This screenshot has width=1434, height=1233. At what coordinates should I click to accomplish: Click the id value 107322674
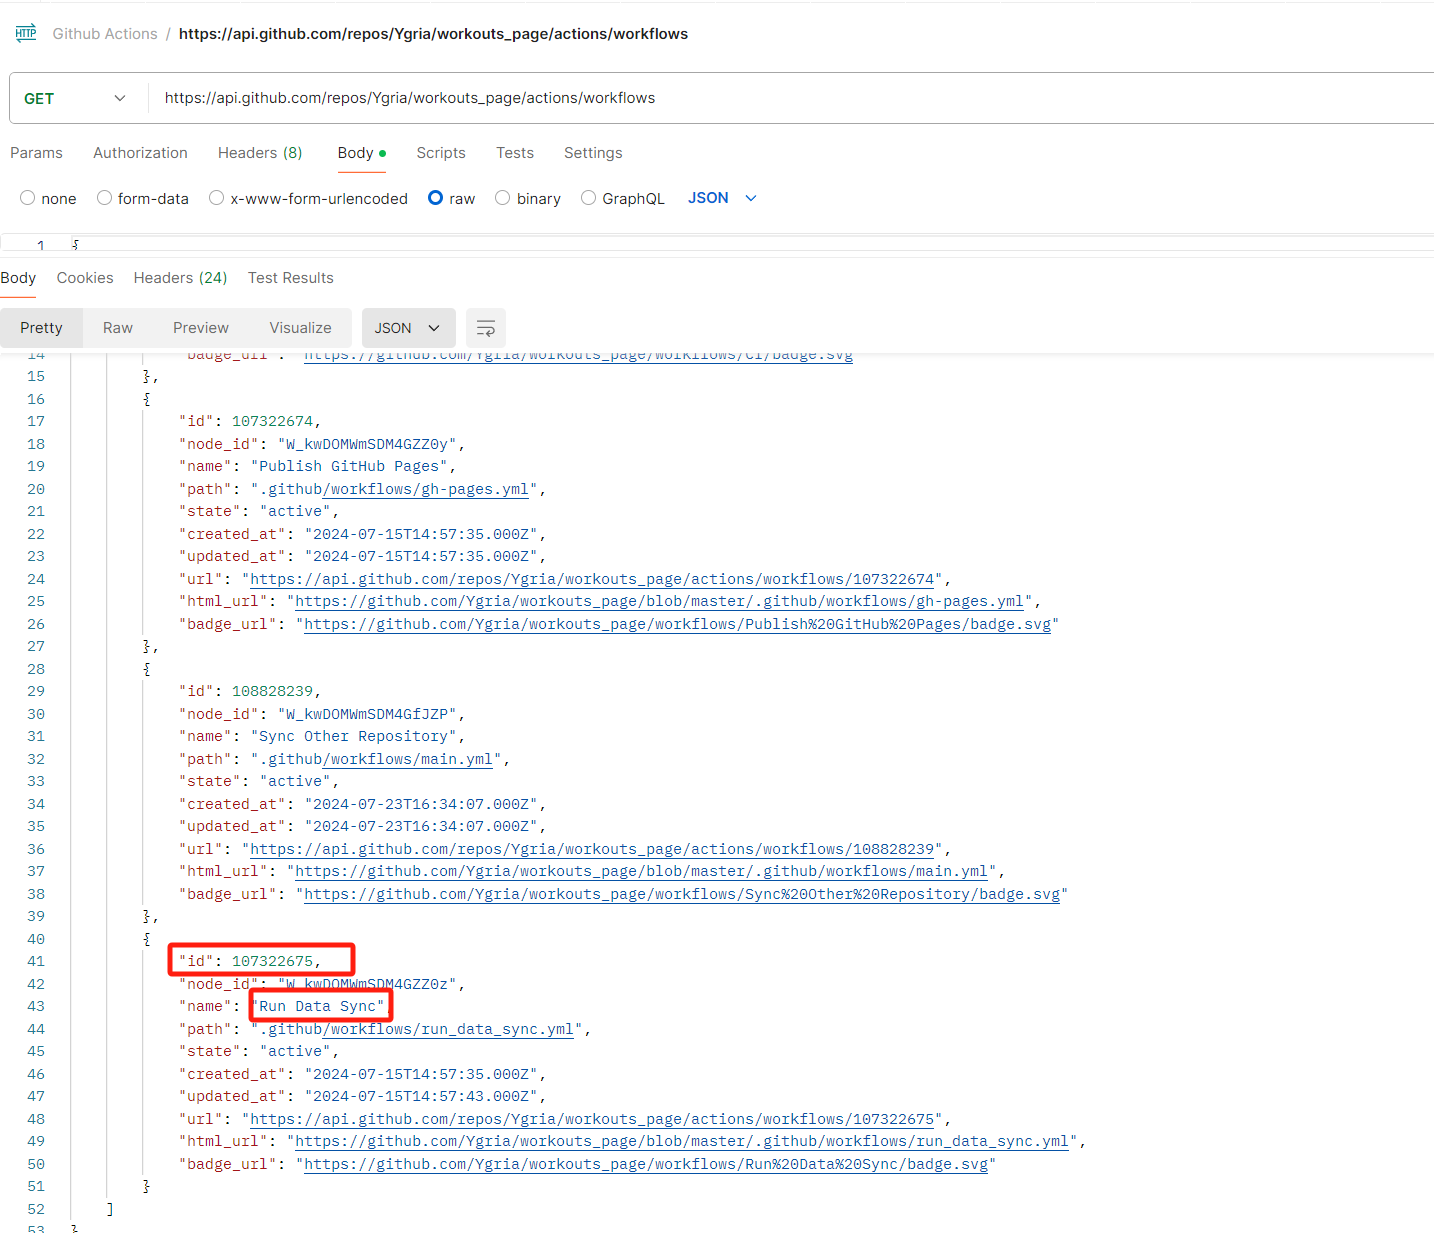click(x=272, y=421)
